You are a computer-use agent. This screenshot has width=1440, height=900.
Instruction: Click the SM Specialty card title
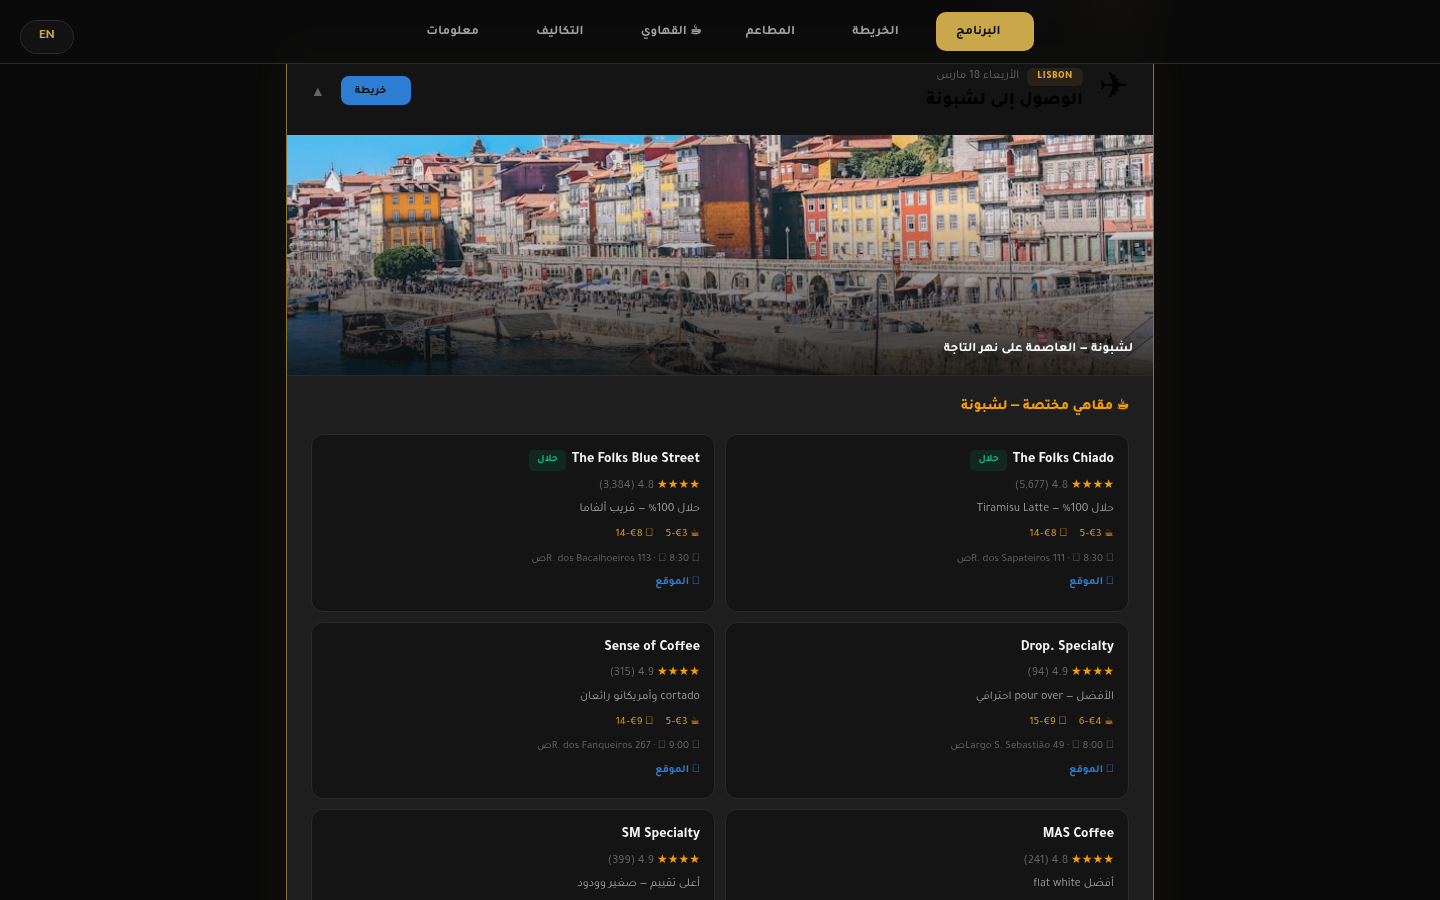661,833
